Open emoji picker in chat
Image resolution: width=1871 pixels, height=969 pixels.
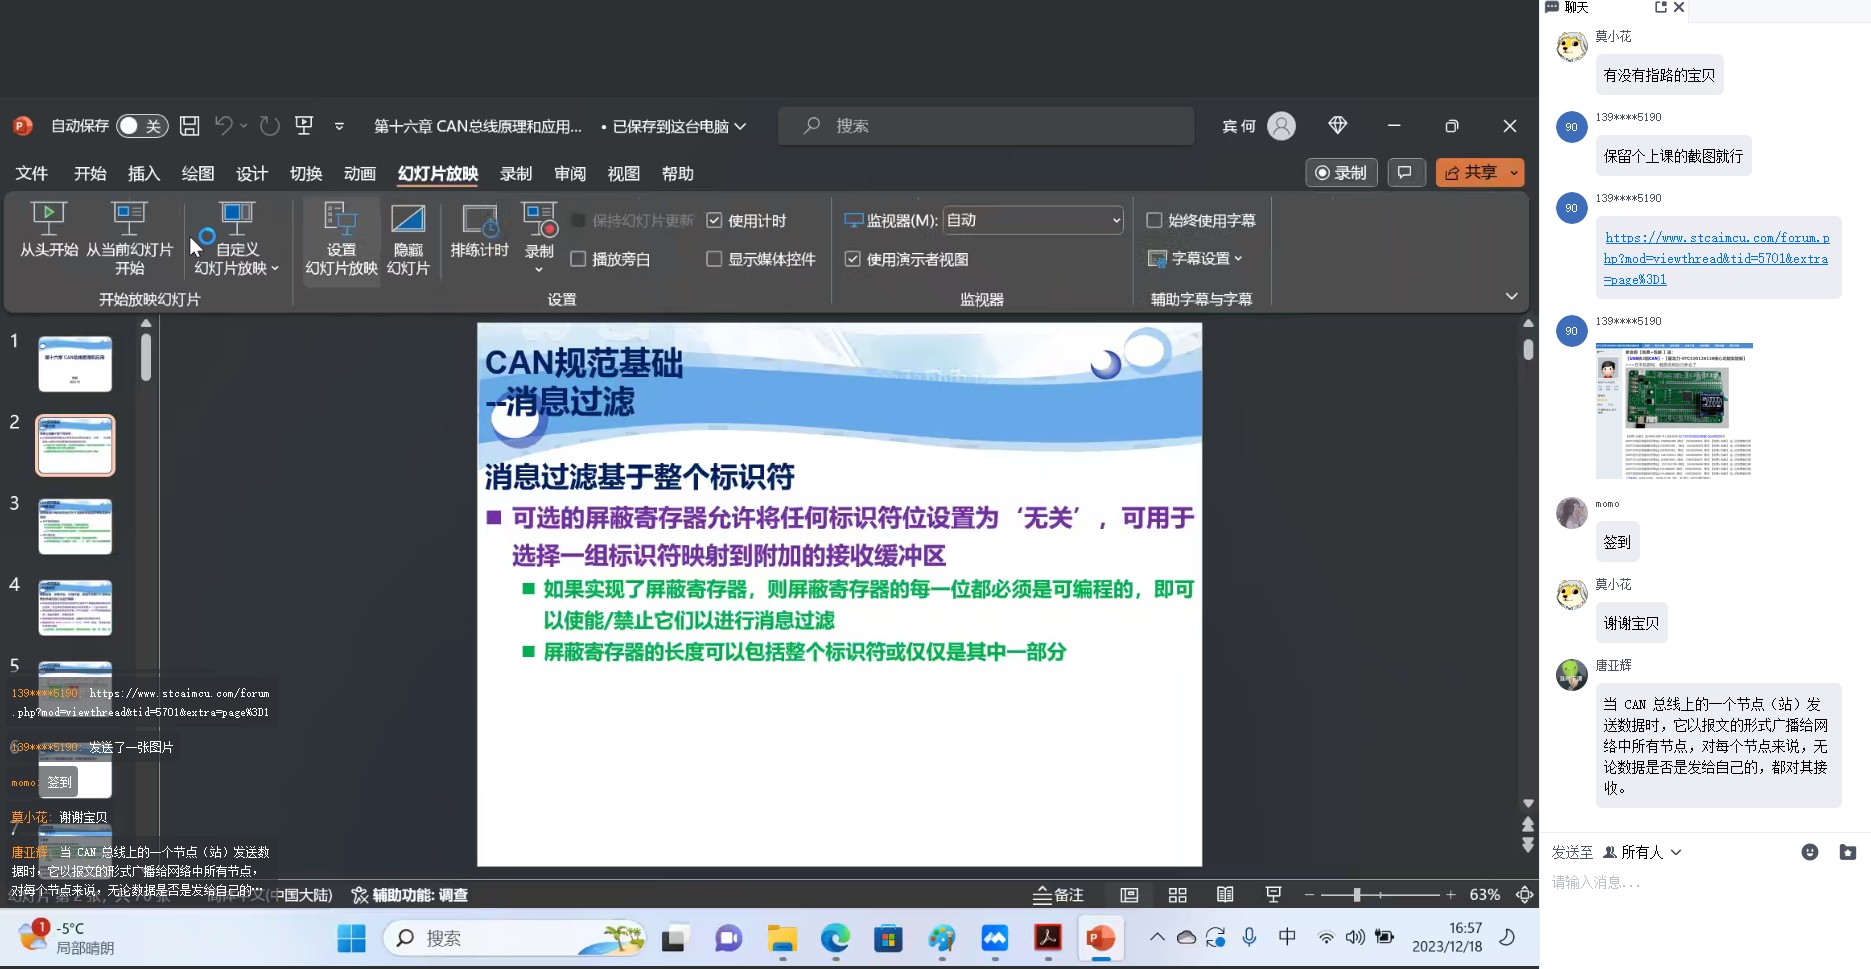click(x=1810, y=852)
